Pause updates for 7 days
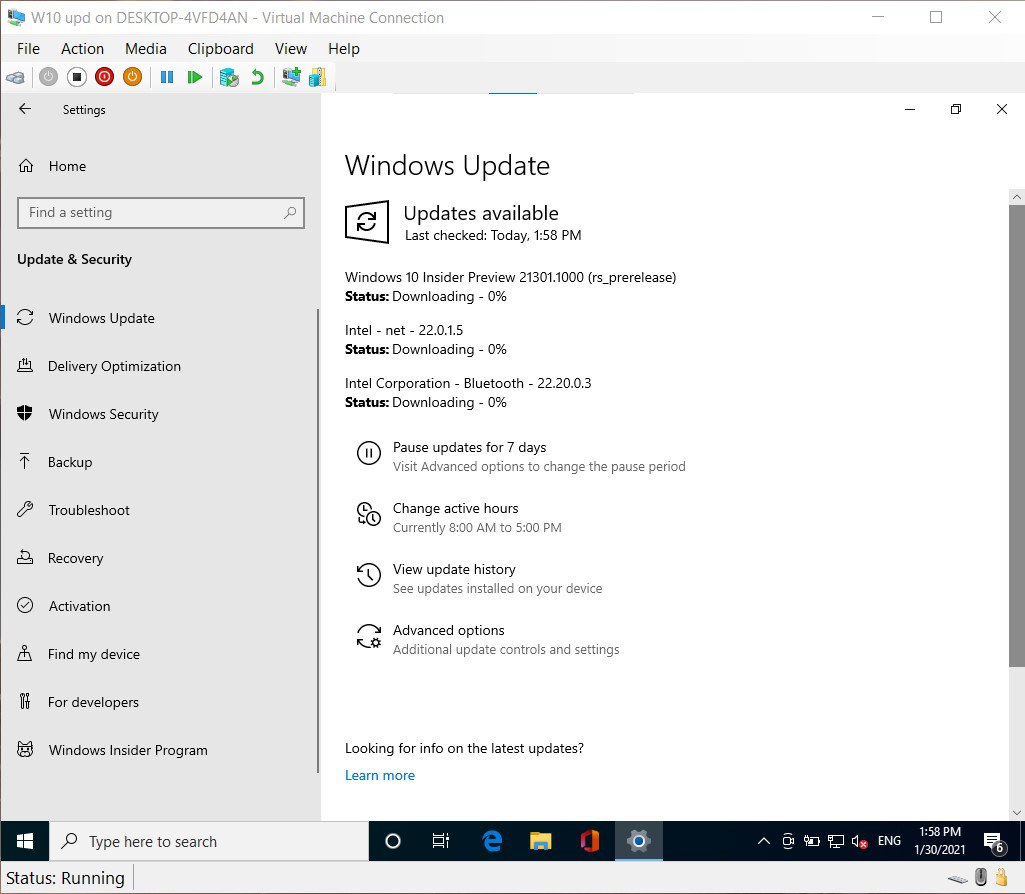1025x894 pixels. point(521,456)
